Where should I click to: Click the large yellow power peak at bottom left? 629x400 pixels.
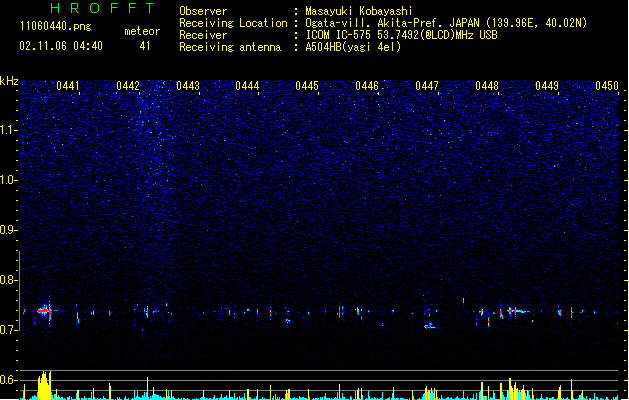click(44, 385)
